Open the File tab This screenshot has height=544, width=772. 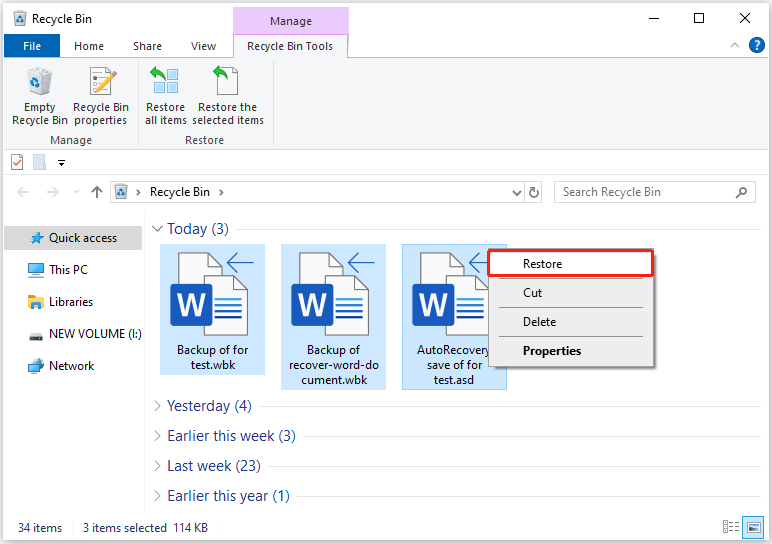pyautogui.click(x=32, y=46)
